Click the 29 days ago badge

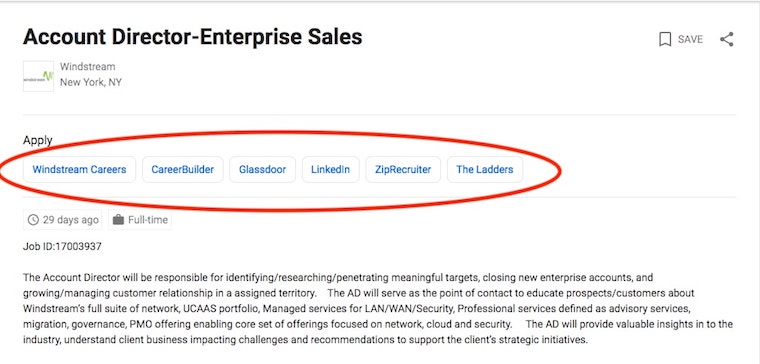pos(63,220)
